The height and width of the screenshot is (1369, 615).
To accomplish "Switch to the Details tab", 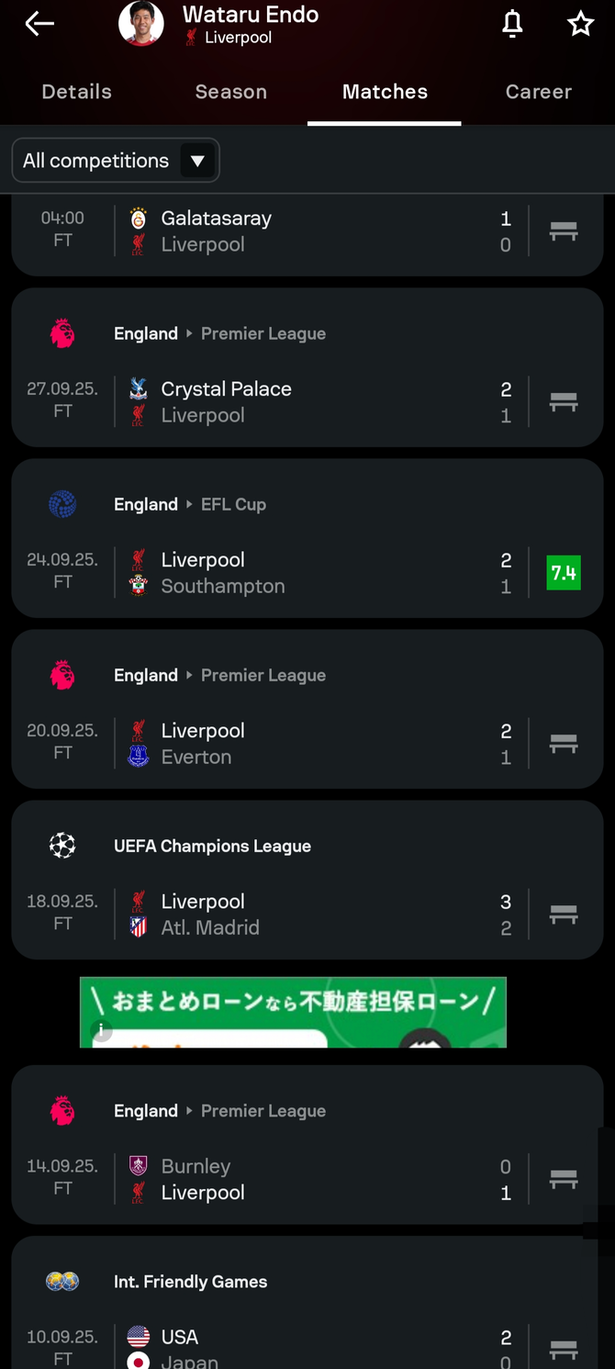I will pos(77,92).
